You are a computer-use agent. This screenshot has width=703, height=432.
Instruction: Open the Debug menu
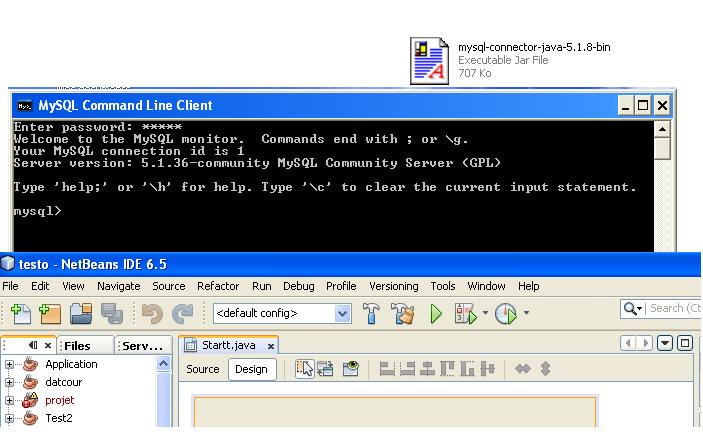299,286
